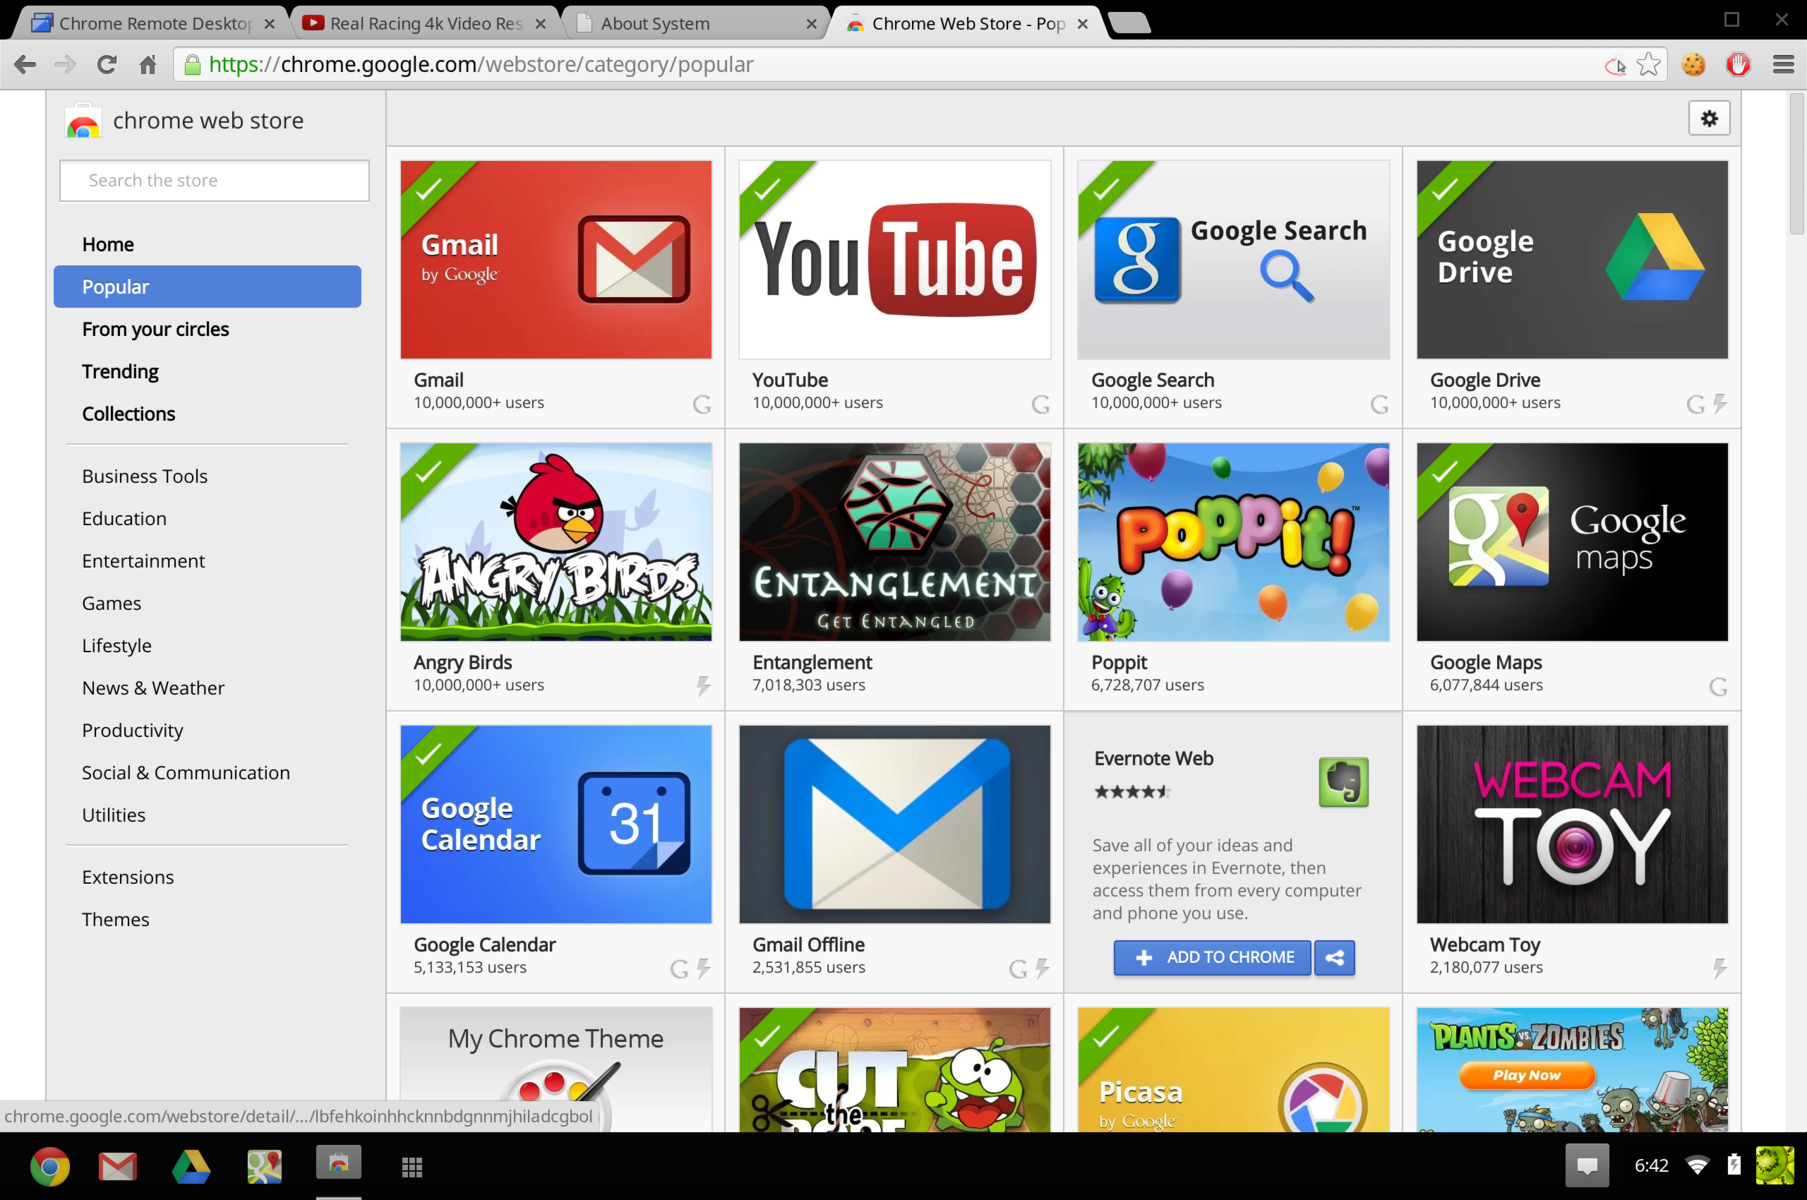1807x1200 pixels.
Task: Click the system clock showing 6:42
Action: (x=1651, y=1166)
